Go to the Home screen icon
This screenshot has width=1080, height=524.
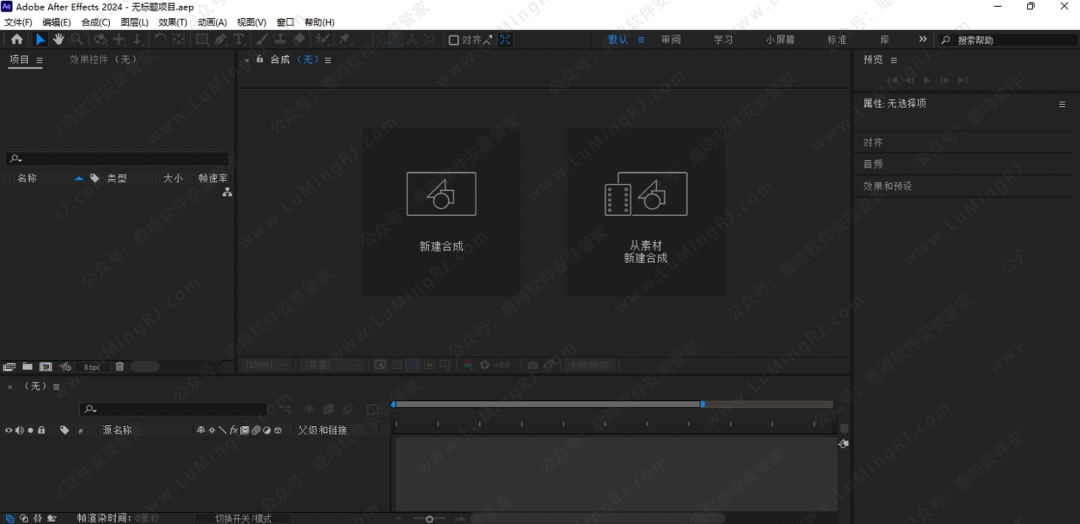[17, 39]
